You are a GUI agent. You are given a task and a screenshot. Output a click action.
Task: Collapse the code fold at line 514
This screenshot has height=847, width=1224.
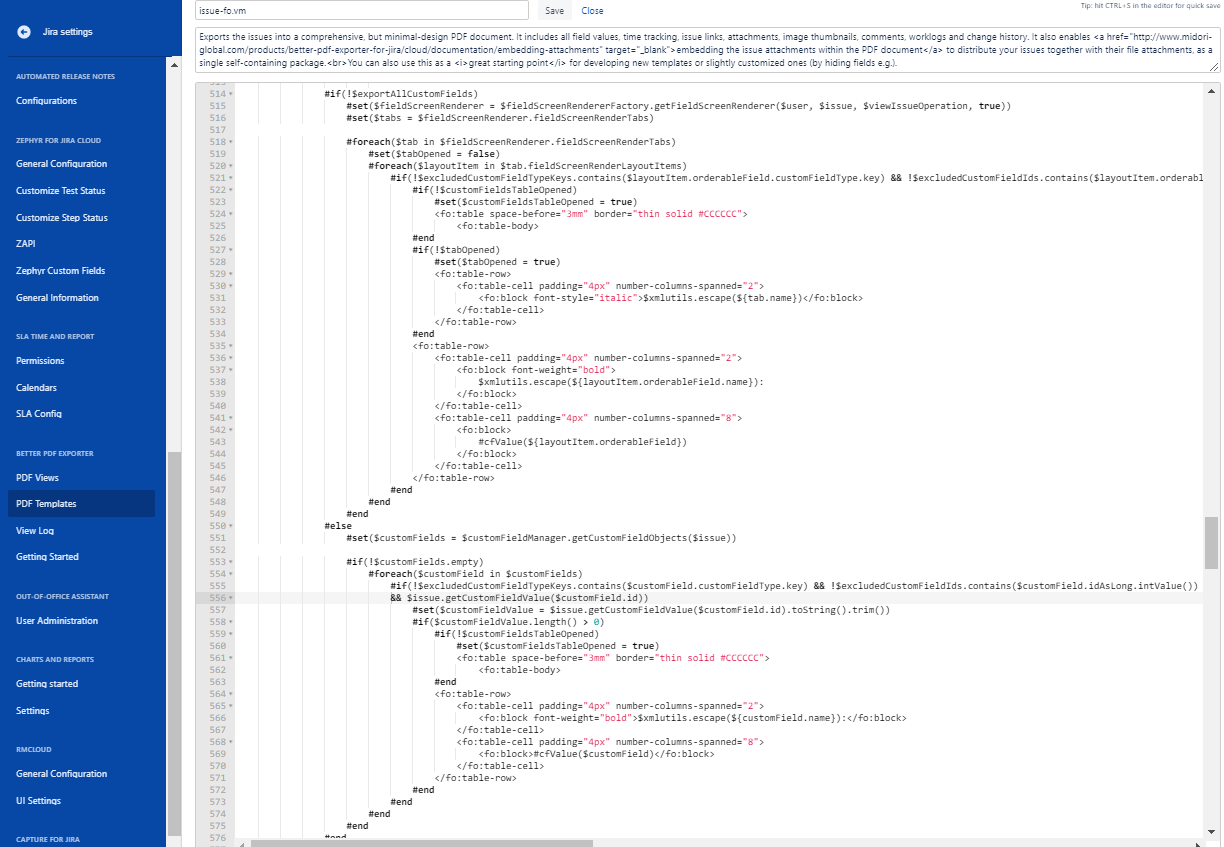231,94
